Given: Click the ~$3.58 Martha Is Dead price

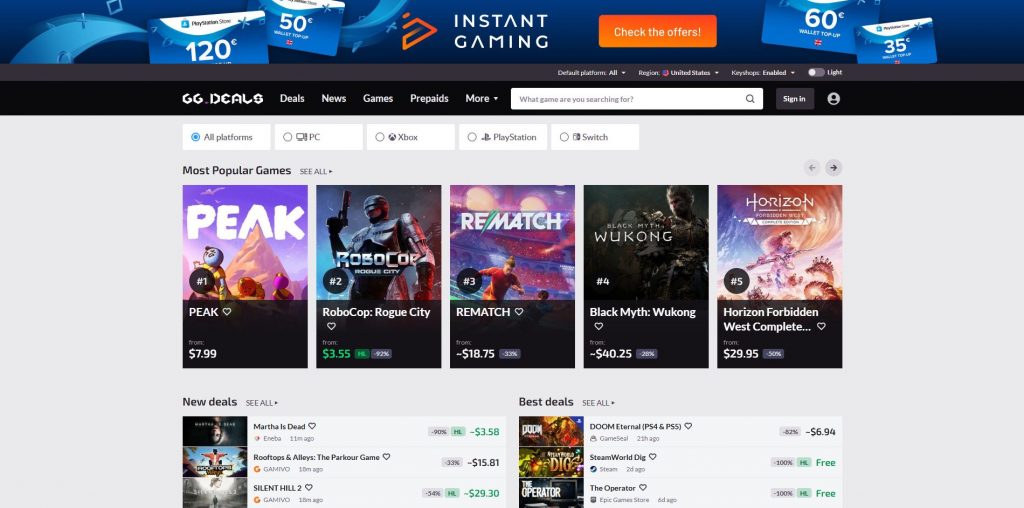Looking at the screenshot, I should (x=485, y=432).
